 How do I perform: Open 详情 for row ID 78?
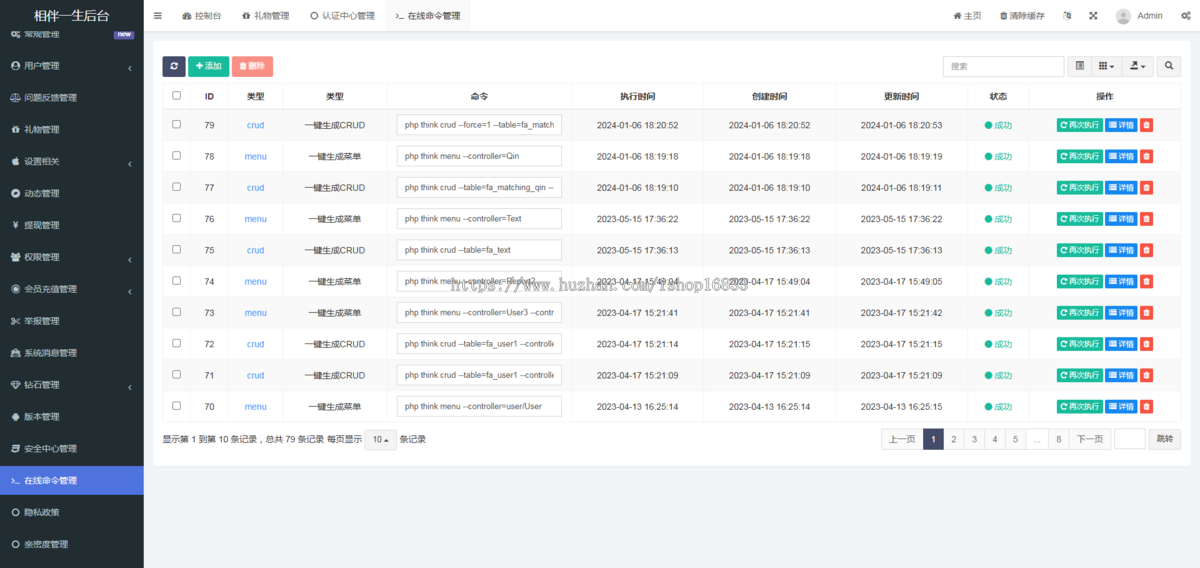pyautogui.click(x=1121, y=156)
